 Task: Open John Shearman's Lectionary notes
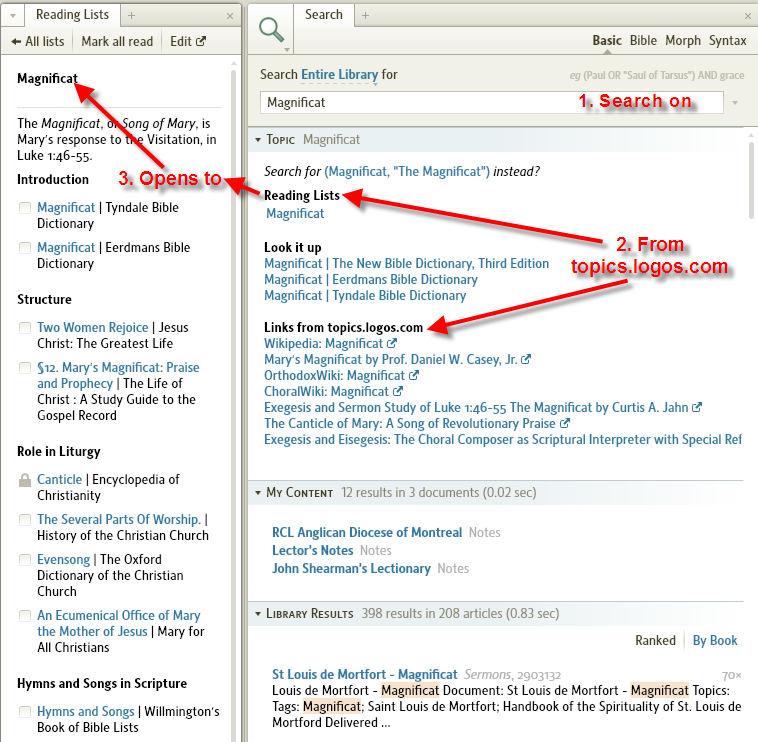(x=351, y=568)
